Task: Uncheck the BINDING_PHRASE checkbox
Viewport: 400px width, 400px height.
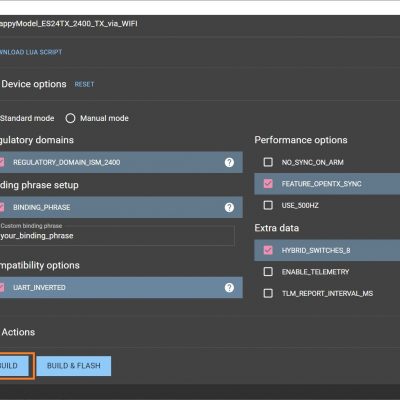Action: pos(2,207)
